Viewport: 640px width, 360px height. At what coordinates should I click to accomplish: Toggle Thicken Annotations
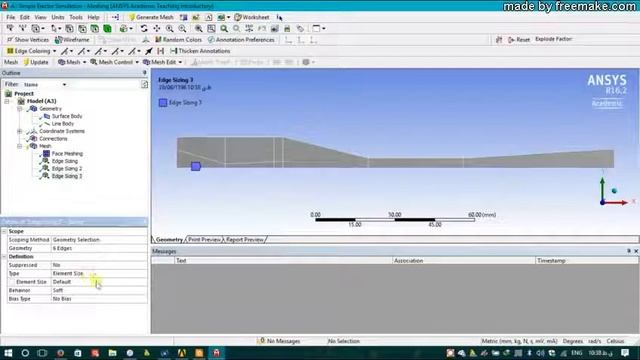point(200,51)
